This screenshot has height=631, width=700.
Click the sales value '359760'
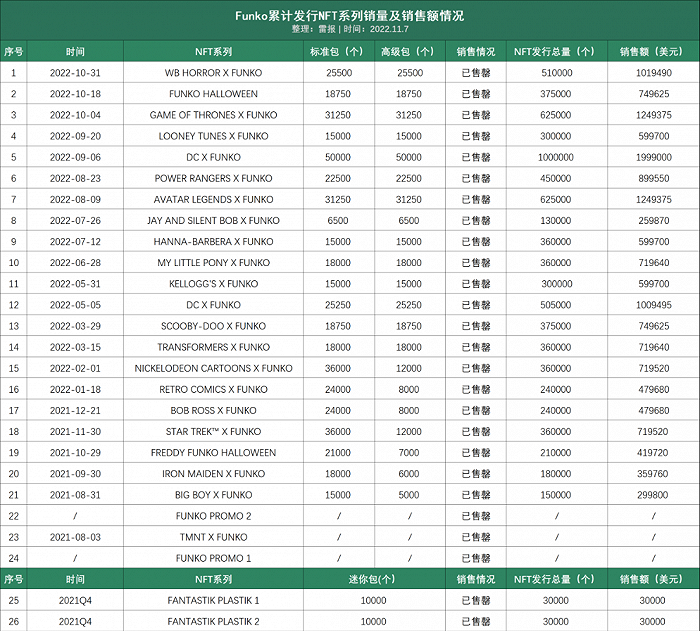tap(653, 474)
